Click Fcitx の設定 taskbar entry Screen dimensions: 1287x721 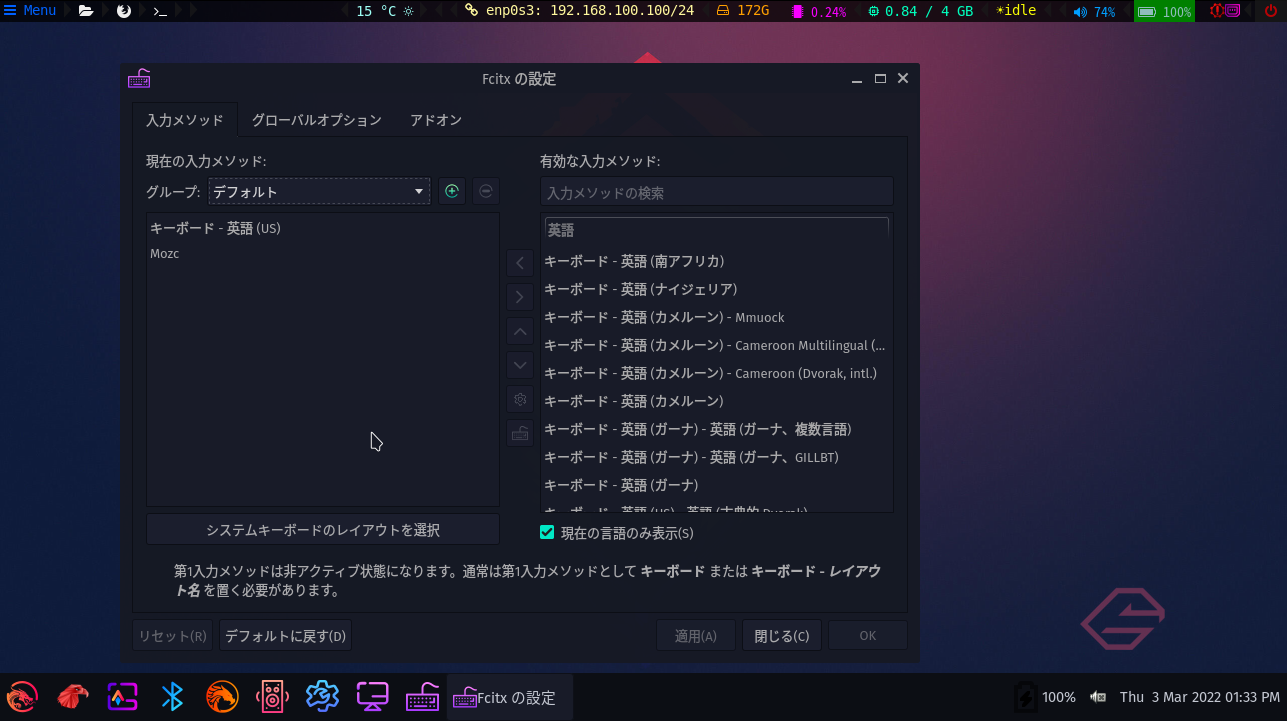510,697
